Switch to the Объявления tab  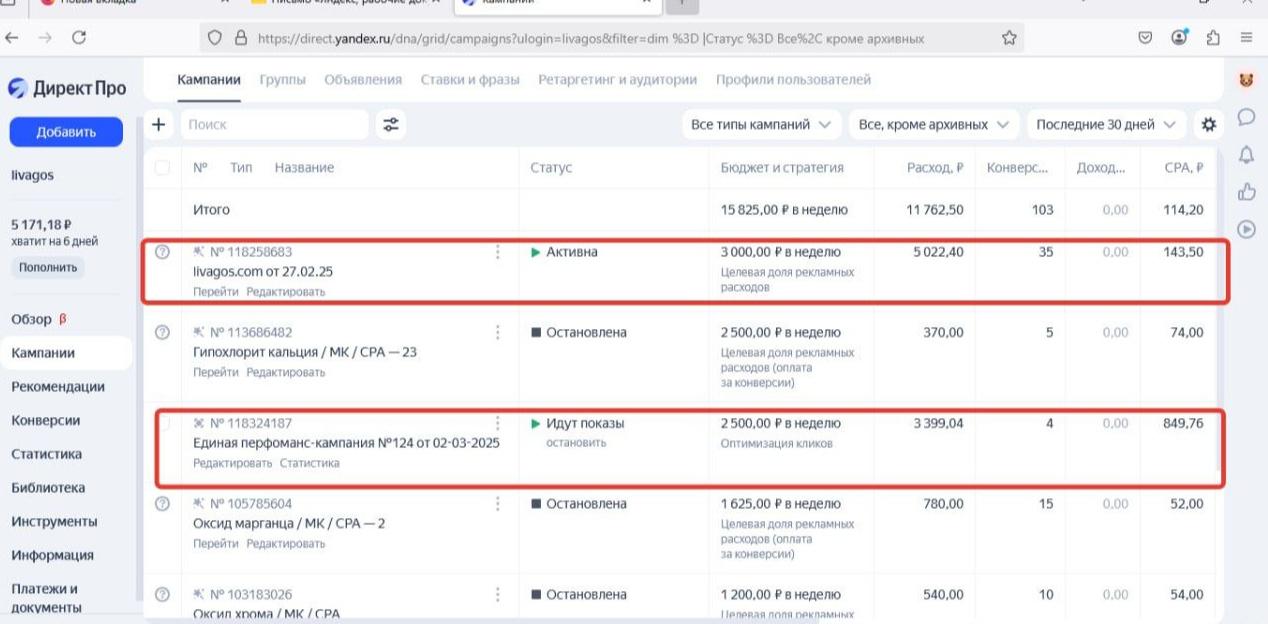363,79
